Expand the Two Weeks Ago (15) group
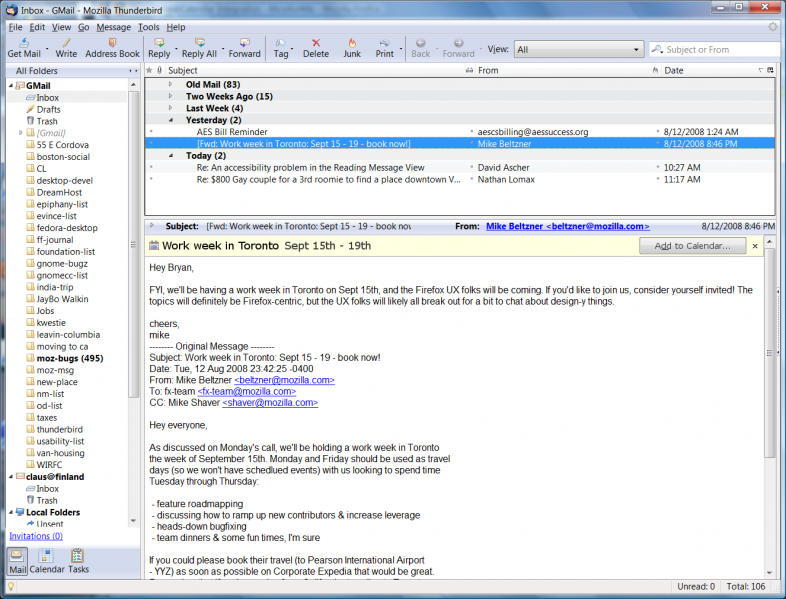786x599 pixels. point(170,96)
